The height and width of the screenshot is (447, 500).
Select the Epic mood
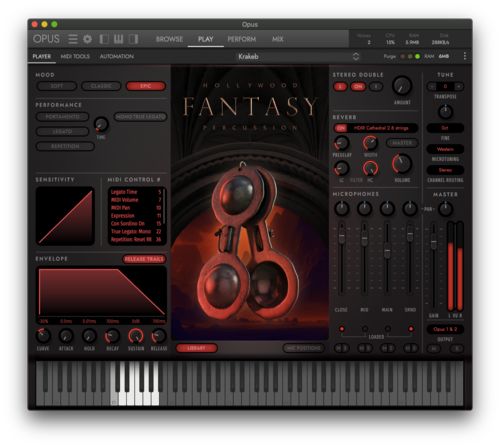click(146, 86)
